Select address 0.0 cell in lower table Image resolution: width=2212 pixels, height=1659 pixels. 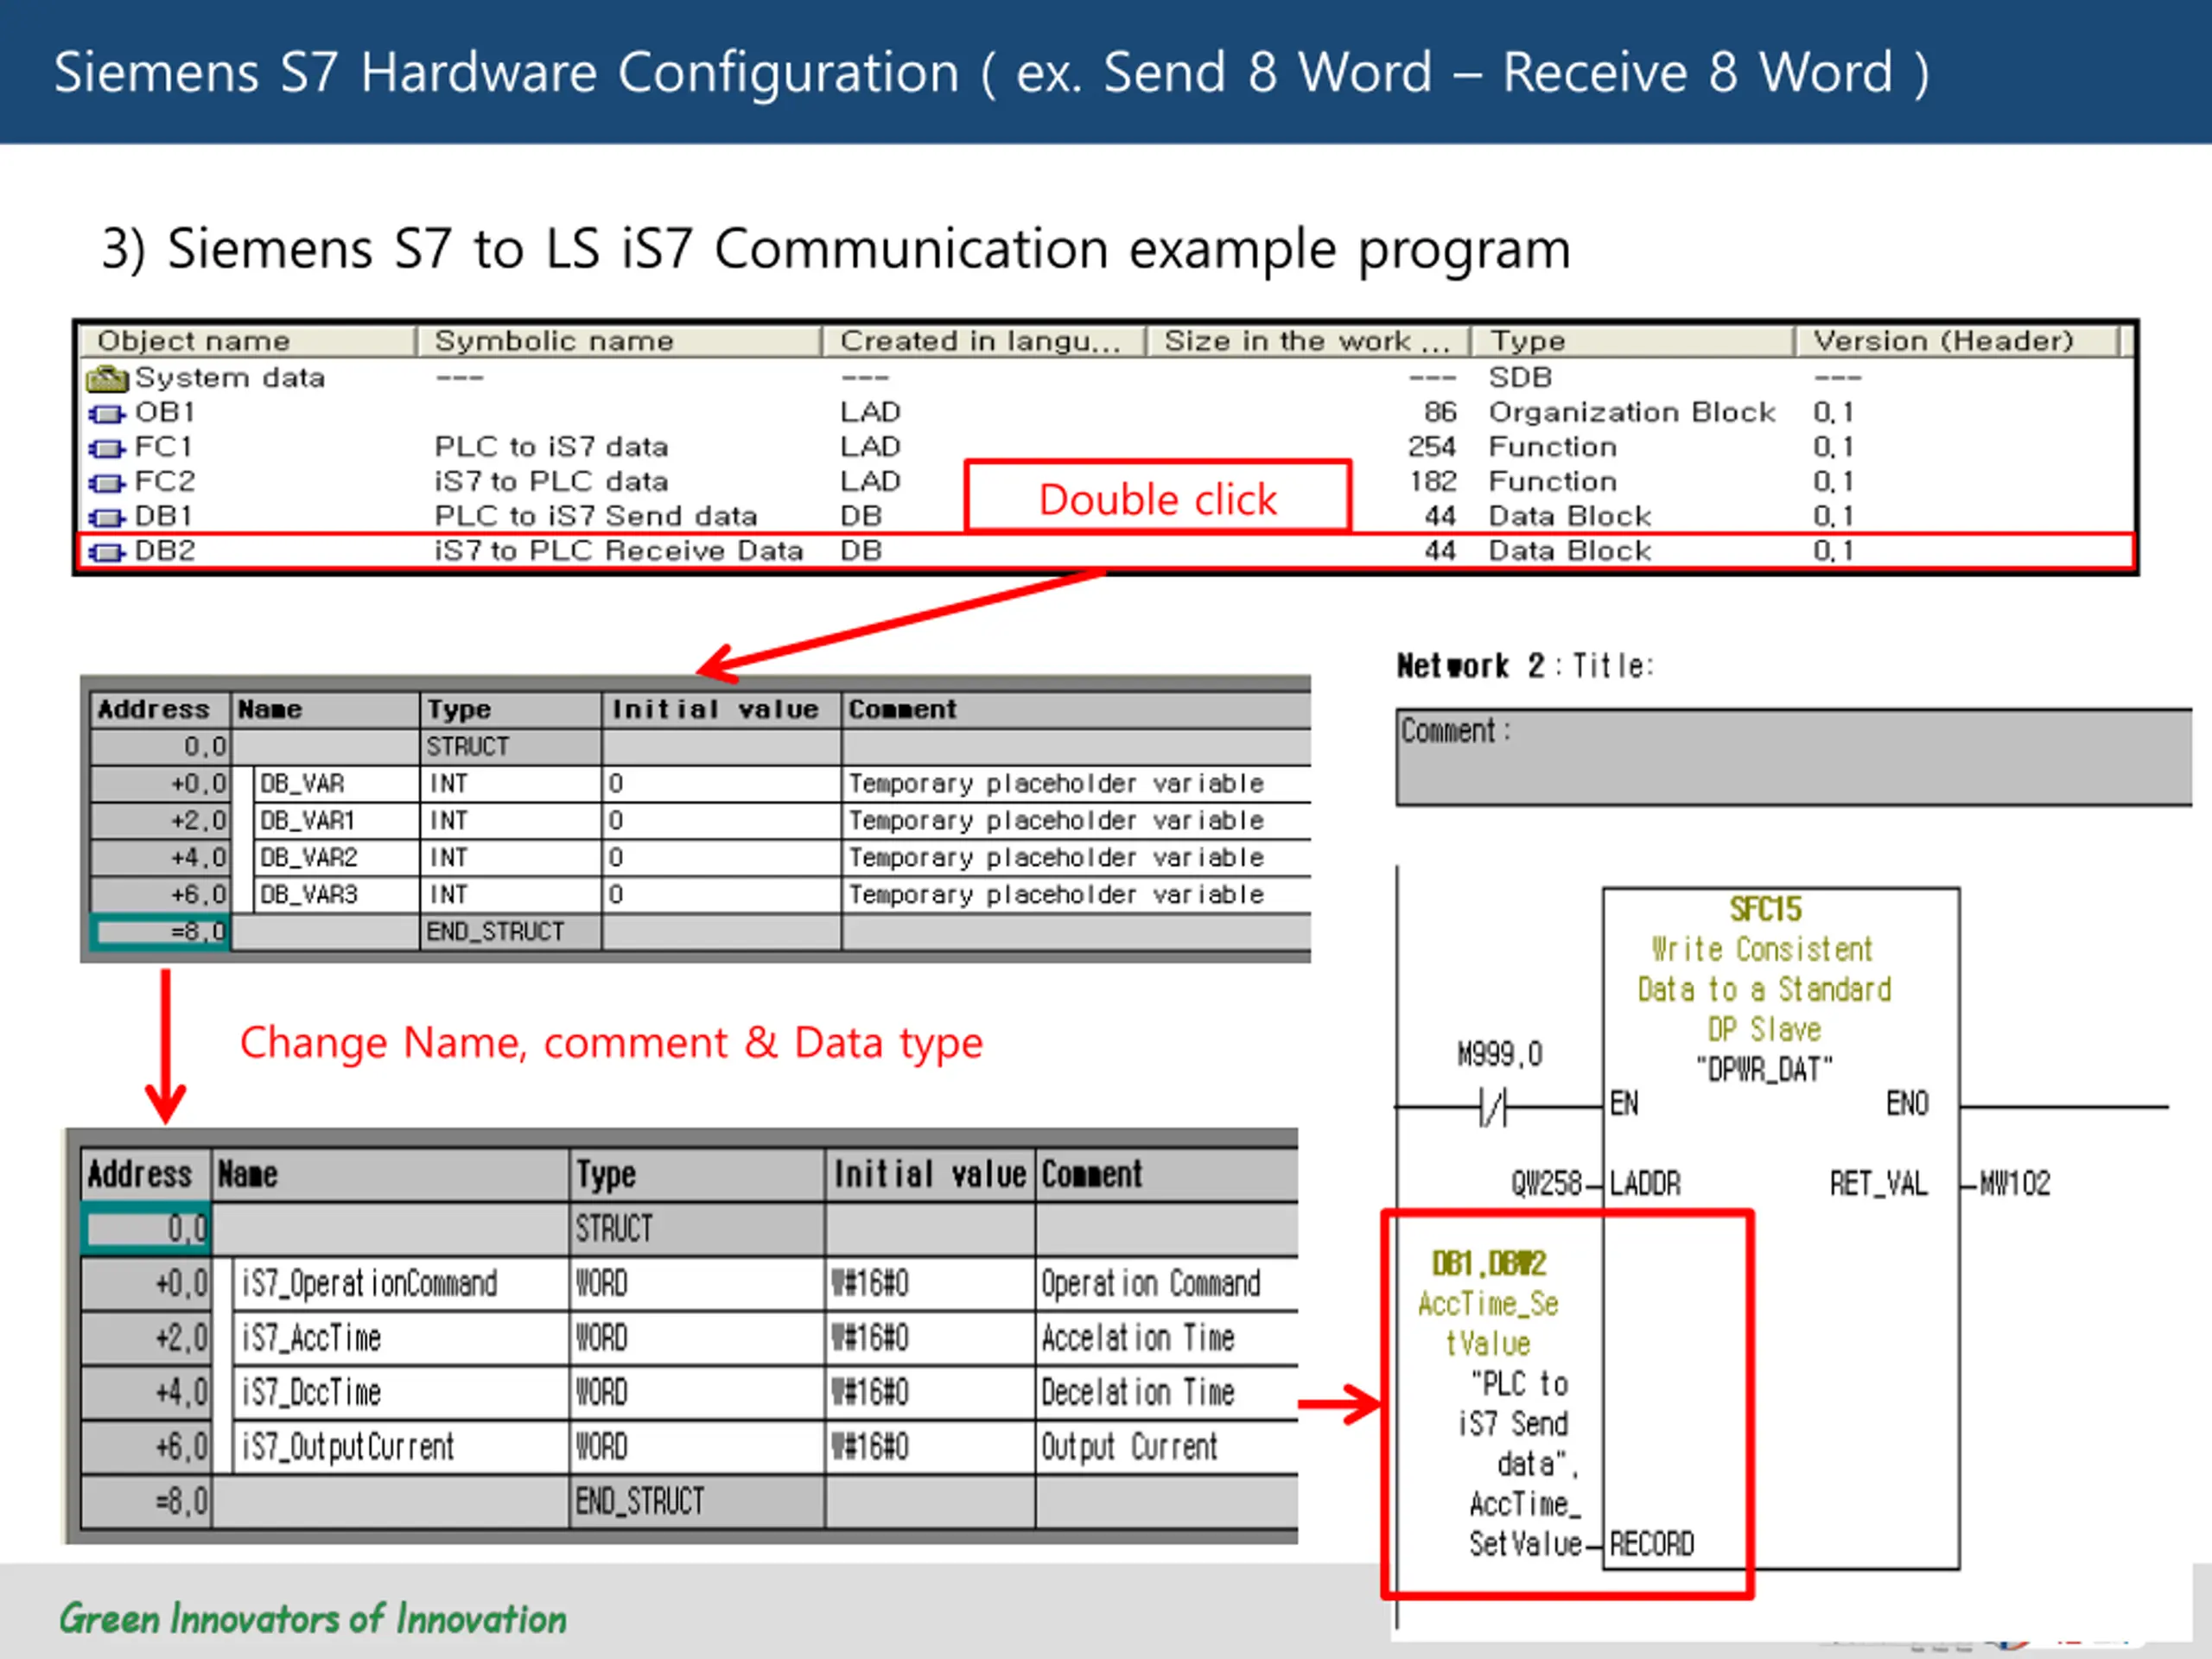pos(147,1229)
